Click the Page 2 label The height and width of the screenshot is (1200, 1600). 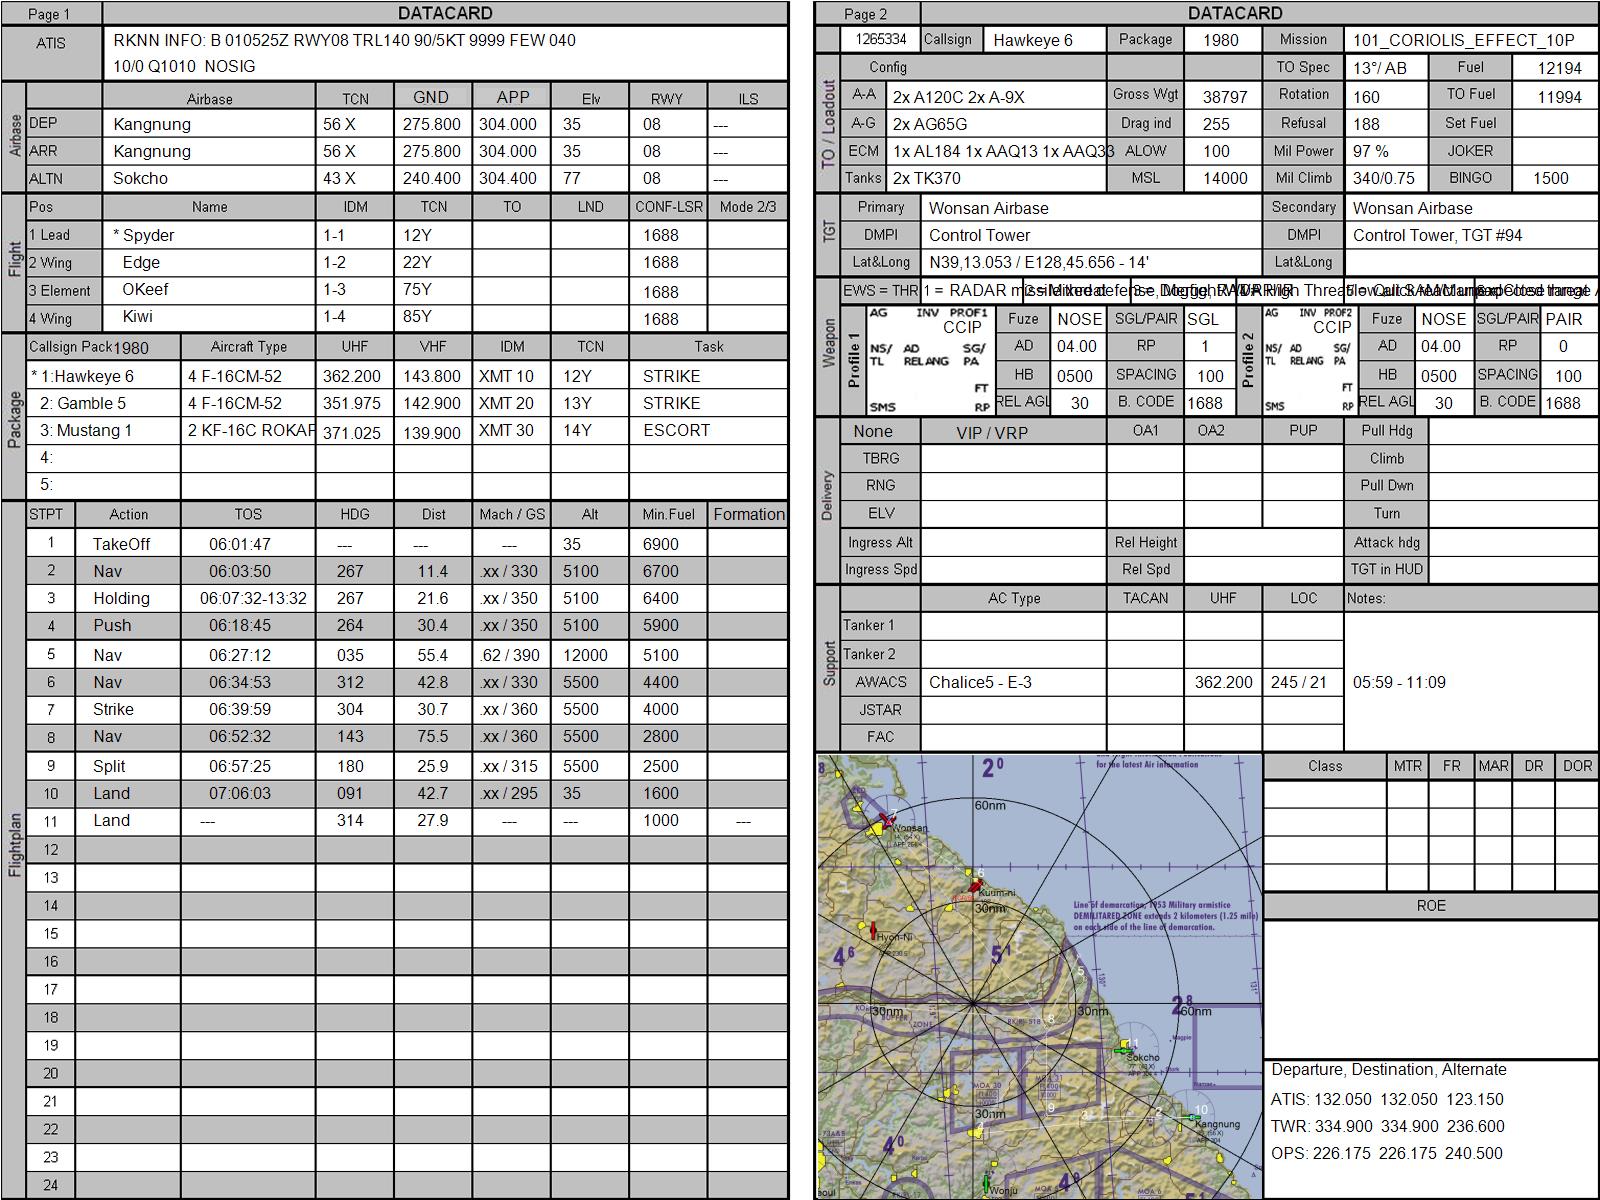coord(865,14)
